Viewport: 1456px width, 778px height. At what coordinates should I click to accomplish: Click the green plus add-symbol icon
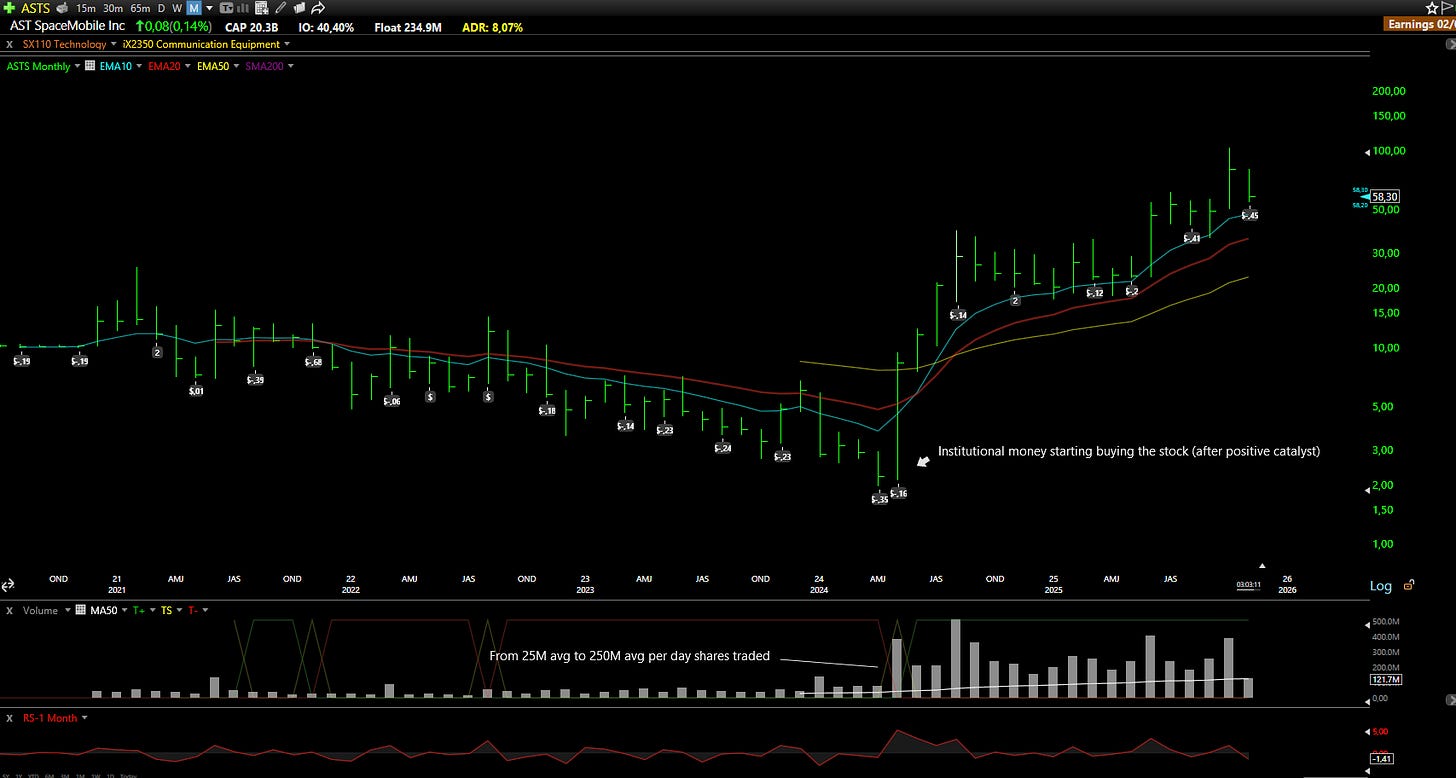9,8
